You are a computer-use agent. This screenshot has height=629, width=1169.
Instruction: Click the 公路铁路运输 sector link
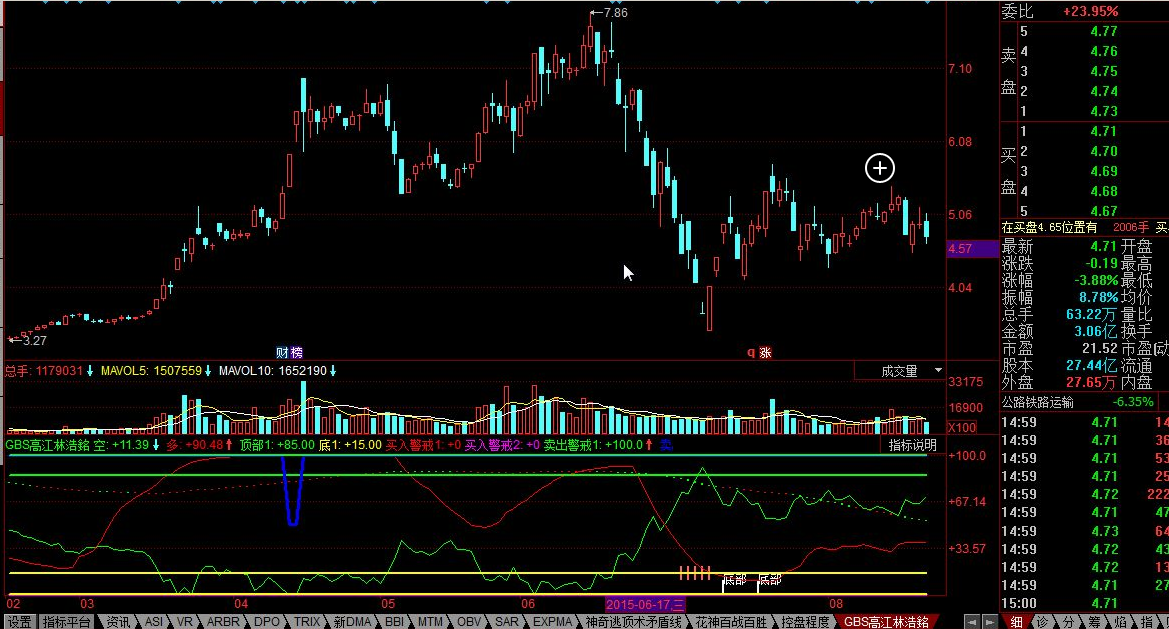(1038, 402)
